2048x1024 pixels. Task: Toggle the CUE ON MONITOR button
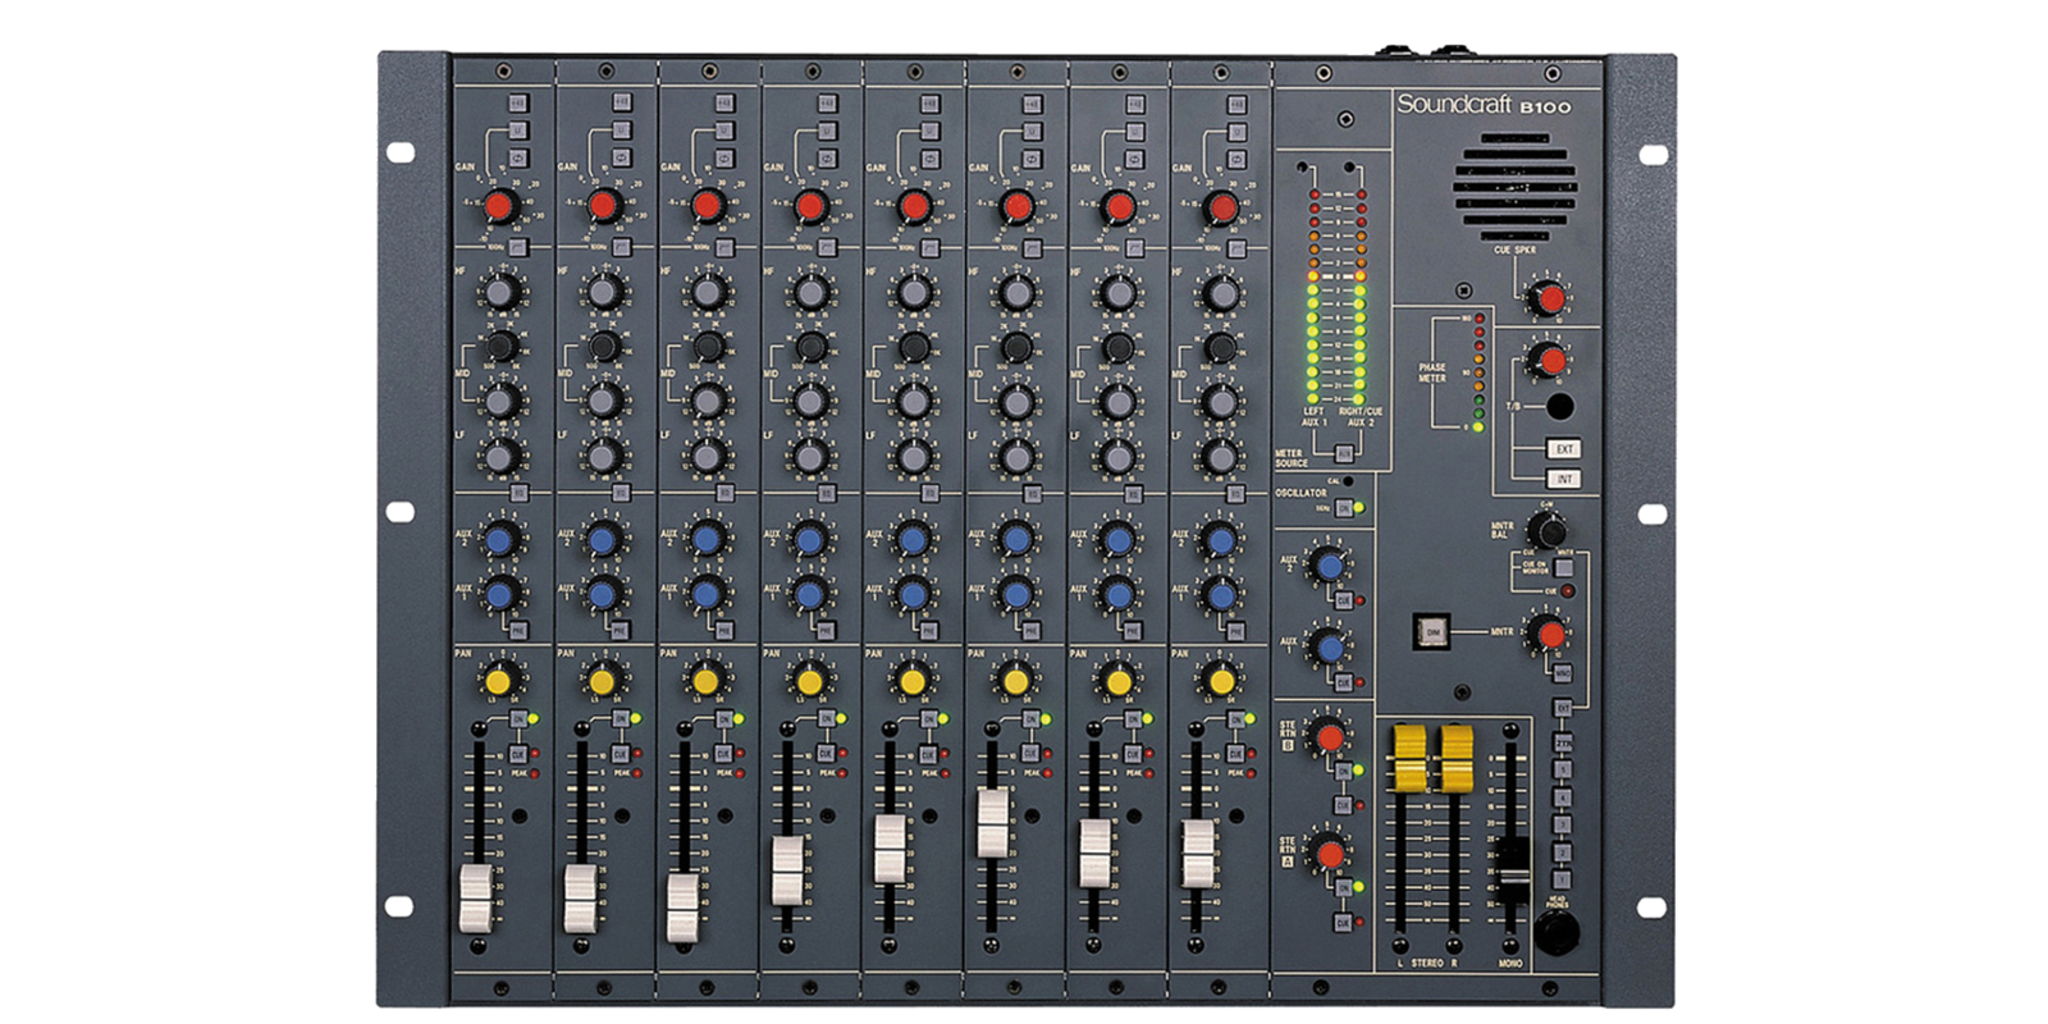[1563, 568]
